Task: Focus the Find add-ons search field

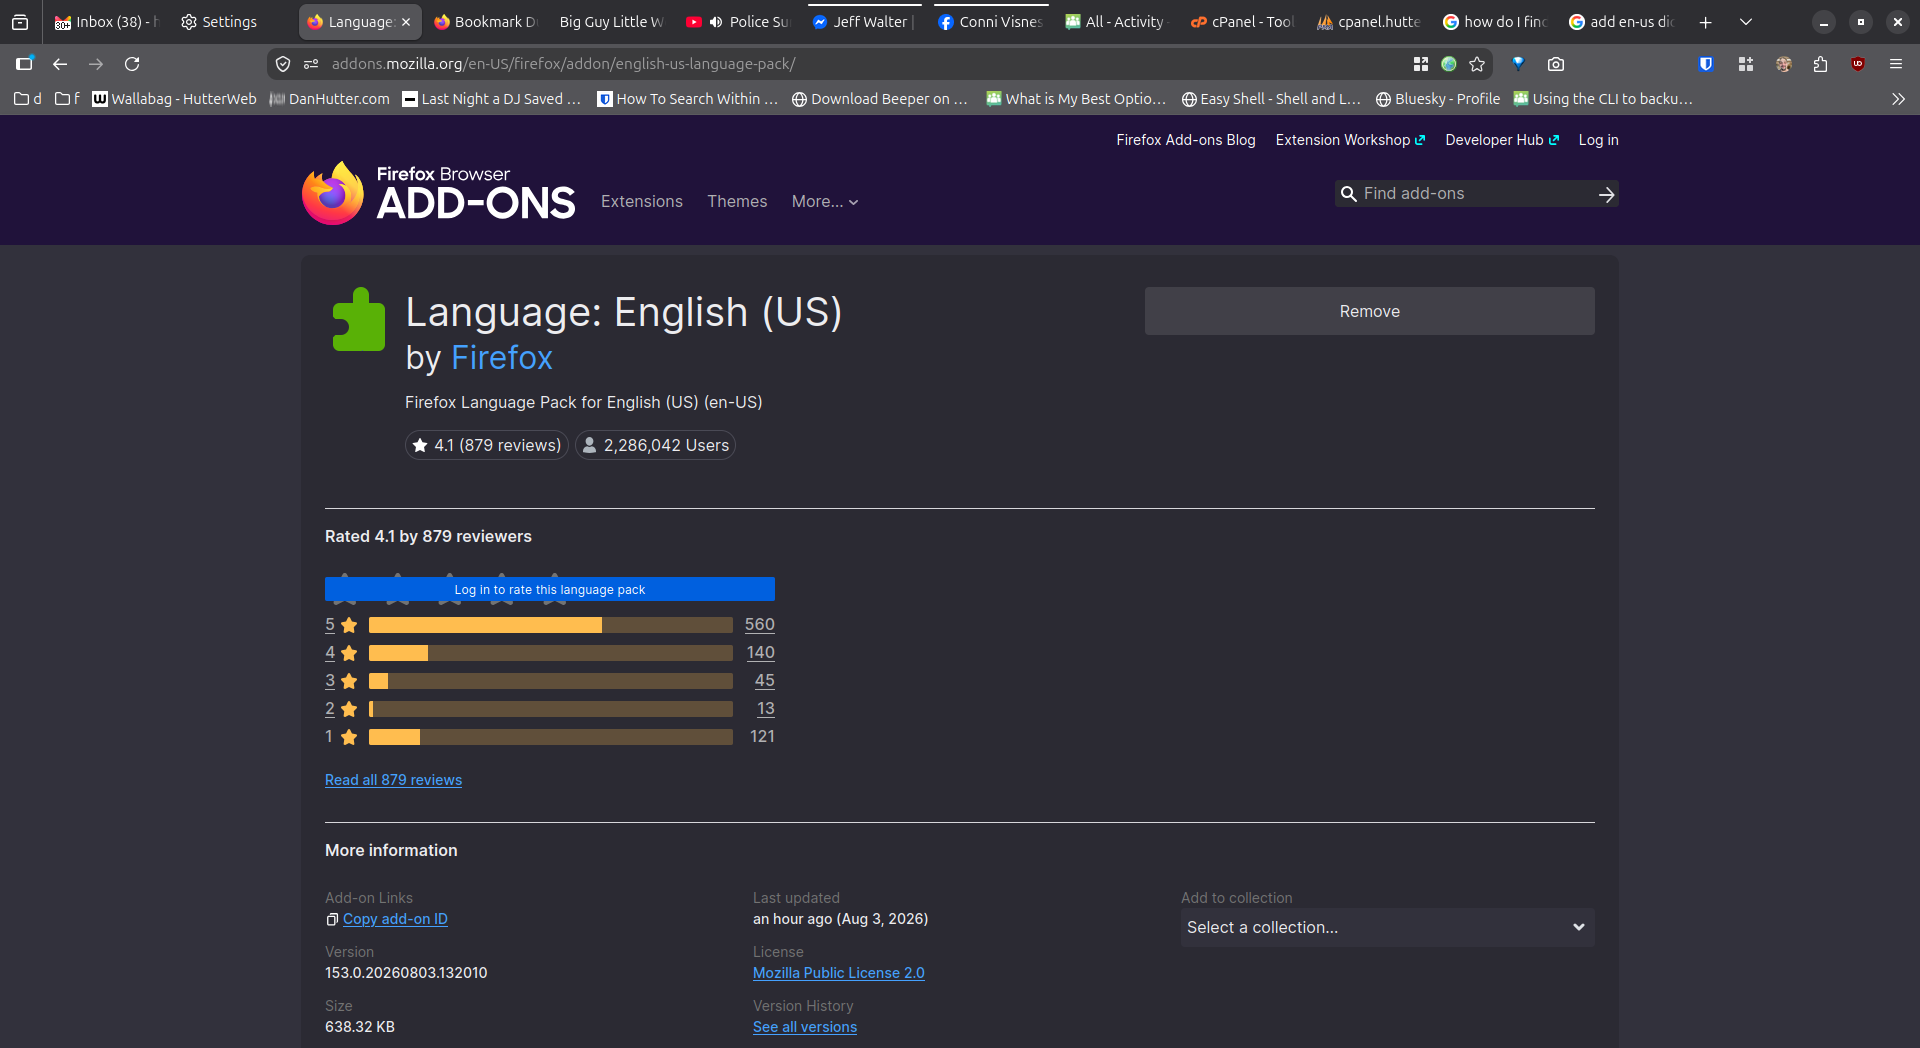Action: pos(1476,194)
